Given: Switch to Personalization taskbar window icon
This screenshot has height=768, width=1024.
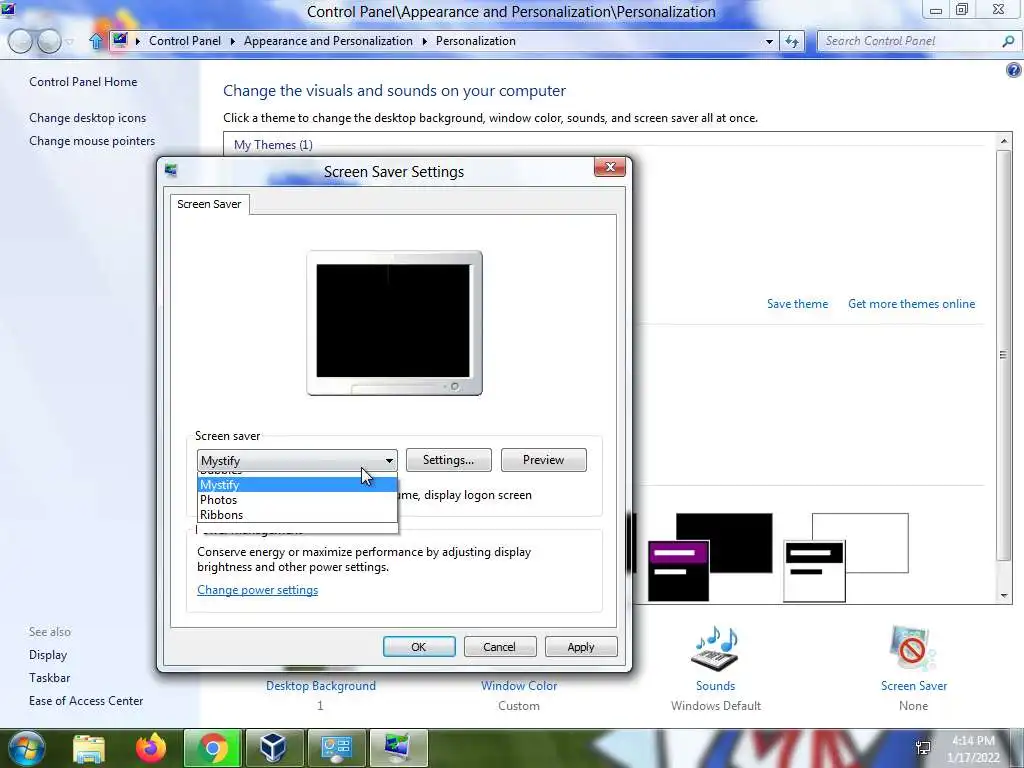Looking at the screenshot, I should [x=398, y=748].
